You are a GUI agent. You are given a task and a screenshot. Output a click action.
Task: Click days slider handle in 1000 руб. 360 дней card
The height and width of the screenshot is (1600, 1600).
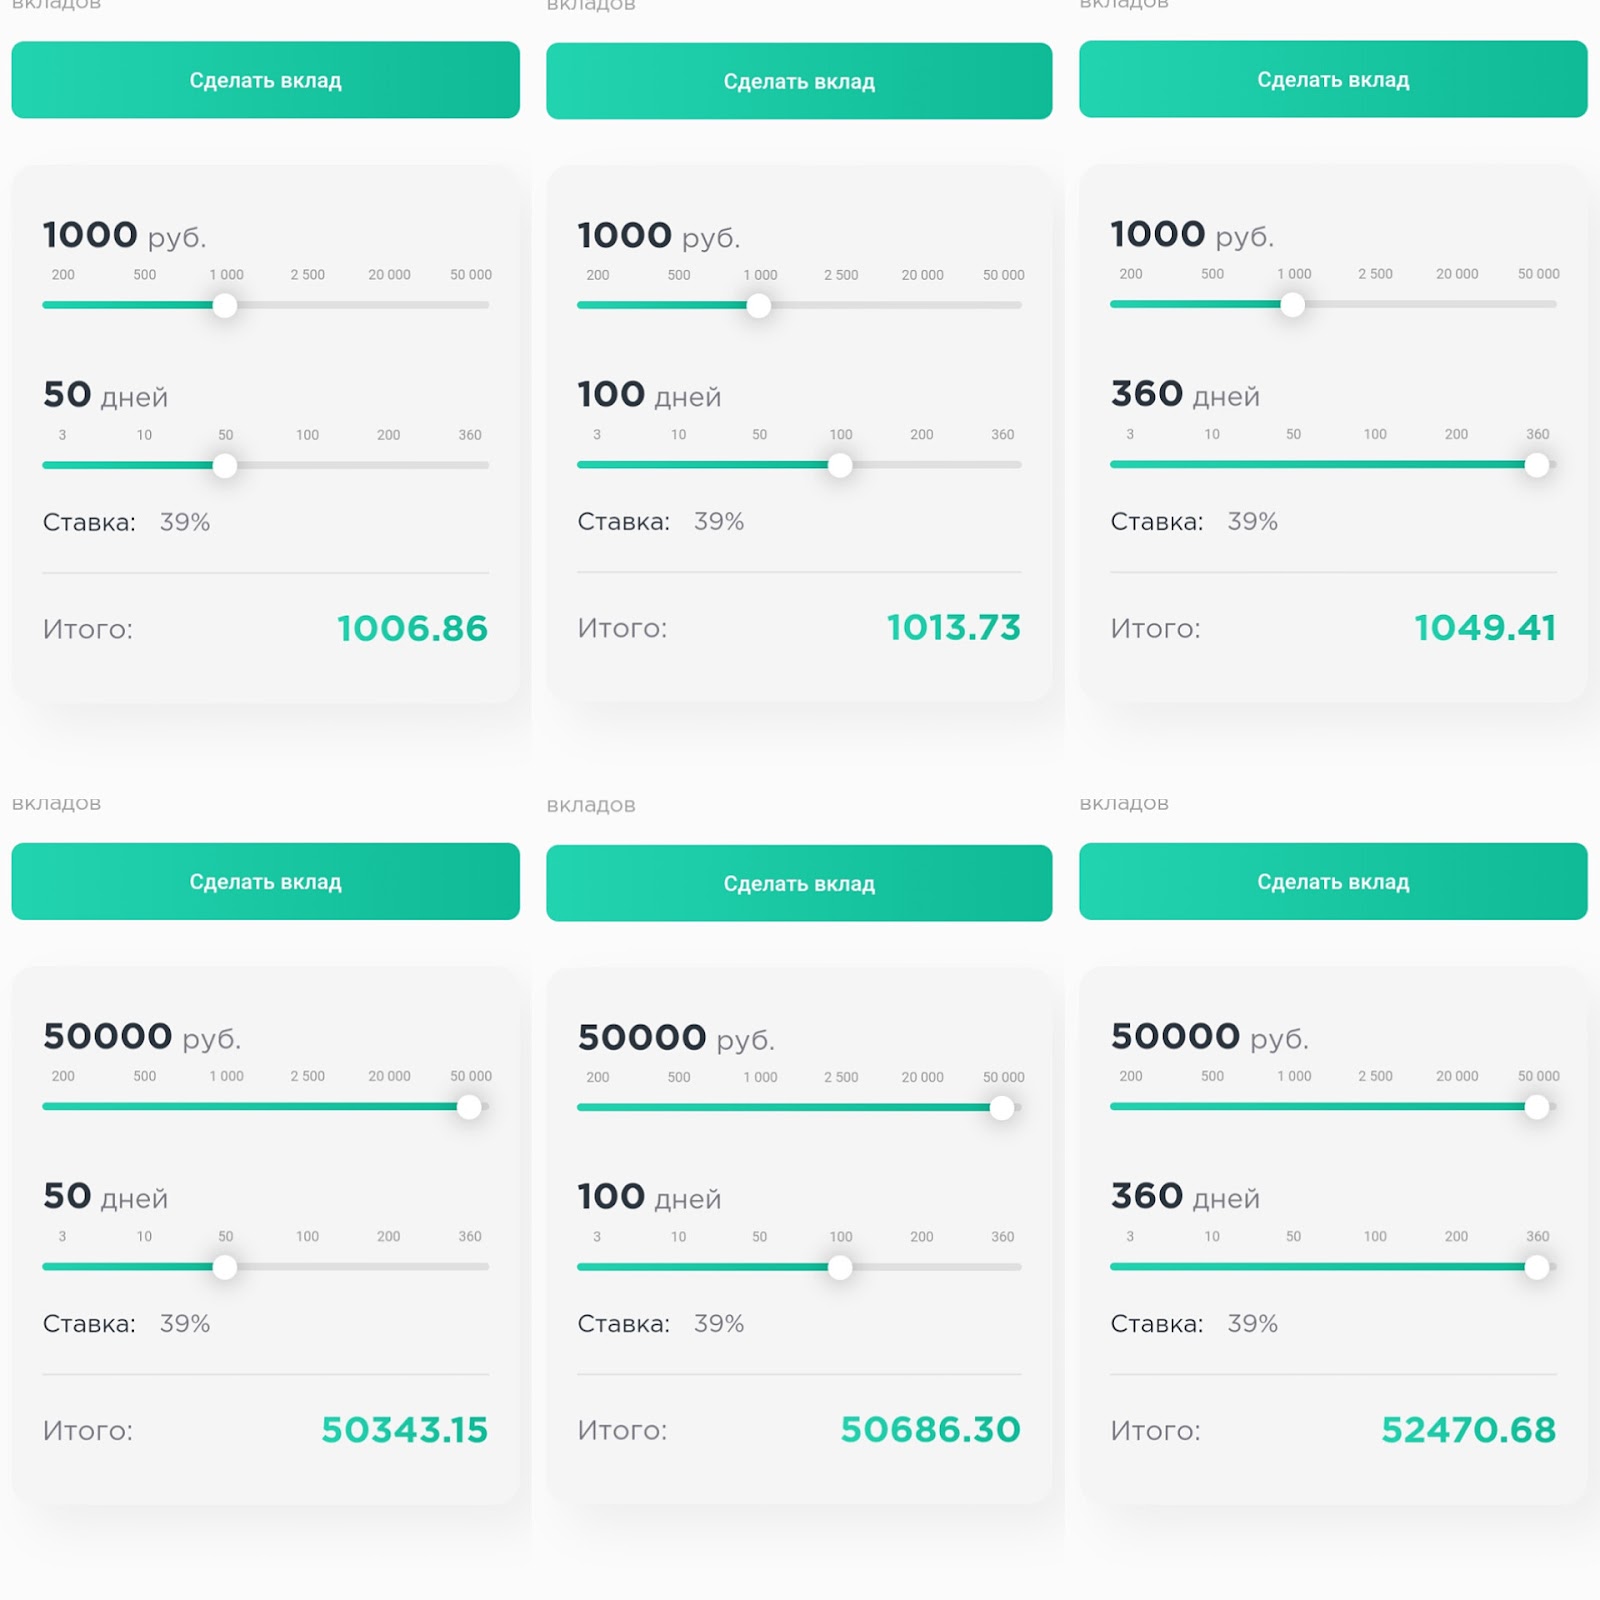(x=1537, y=465)
